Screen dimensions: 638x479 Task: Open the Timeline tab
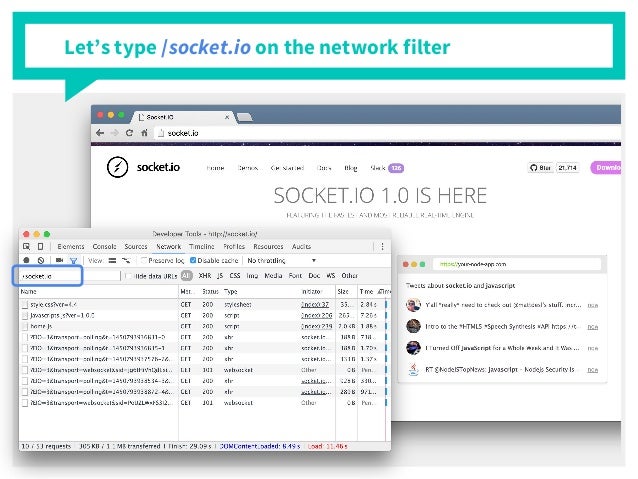[x=202, y=247]
